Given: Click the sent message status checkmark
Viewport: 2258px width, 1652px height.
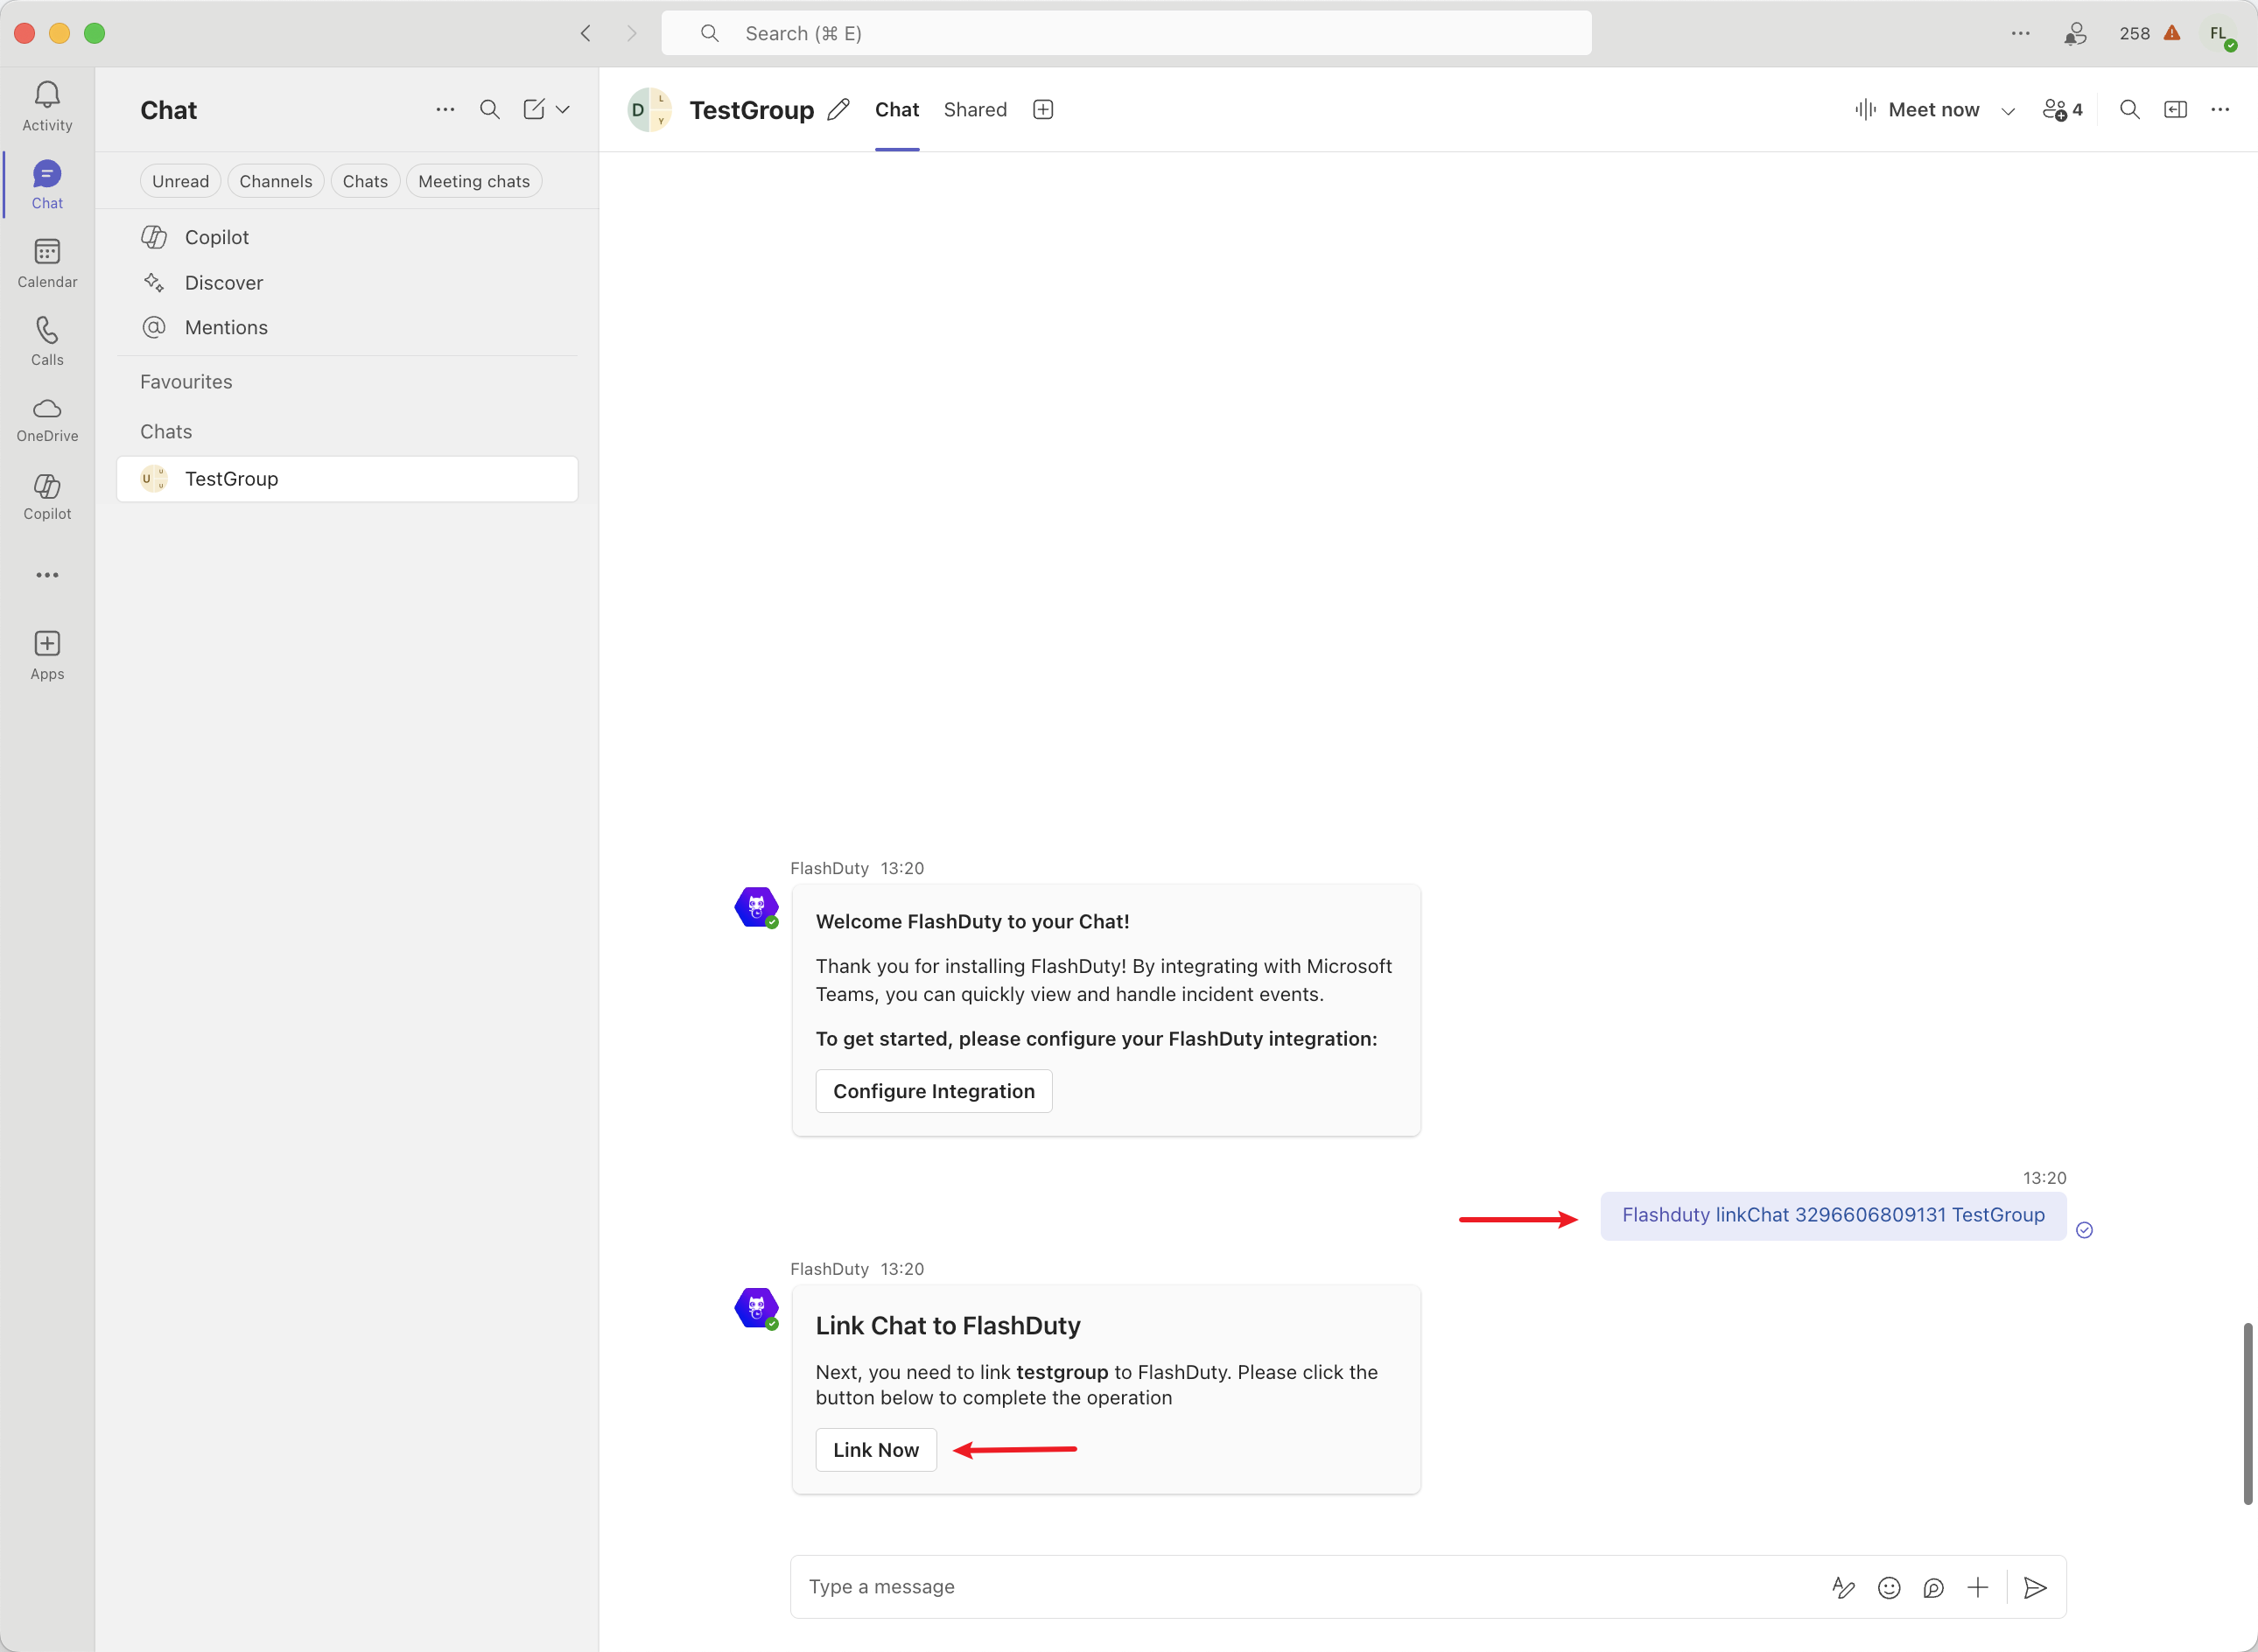Looking at the screenshot, I should point(2084,1230).
